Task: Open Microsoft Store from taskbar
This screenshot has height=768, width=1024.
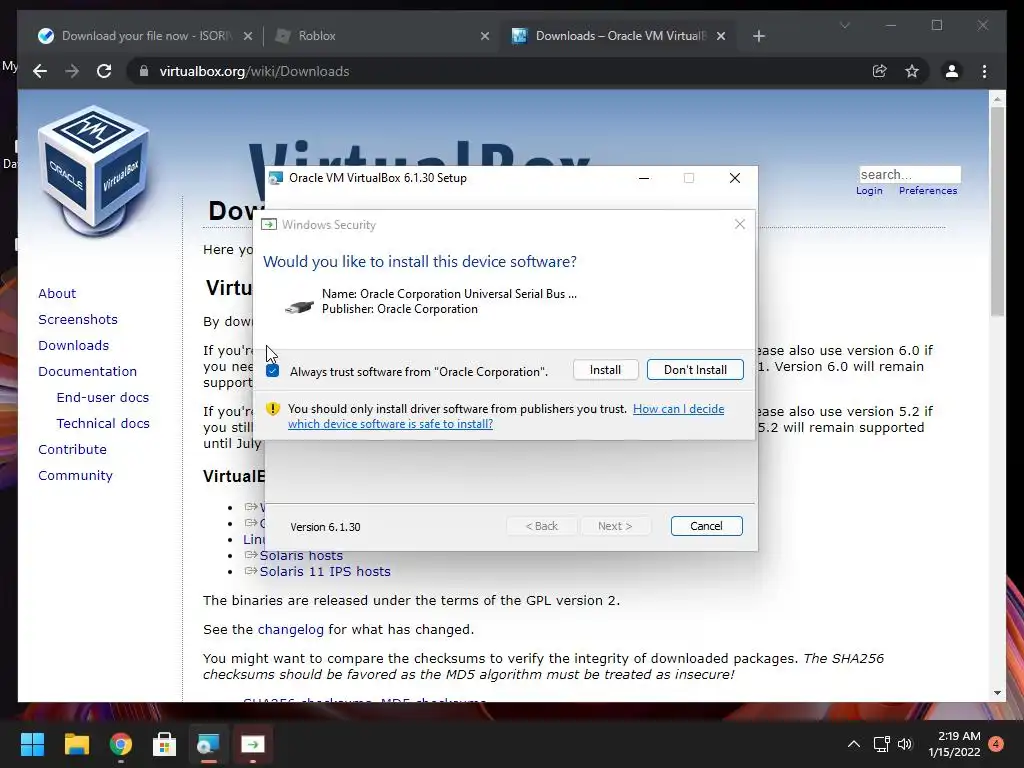Action: click(x=165, y=744)
